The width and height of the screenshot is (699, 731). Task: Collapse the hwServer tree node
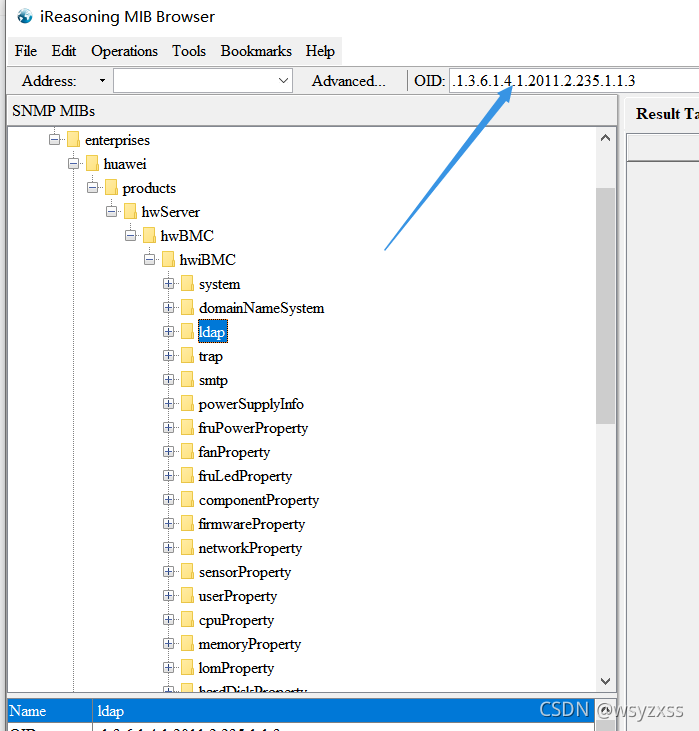[x=111, y=212]
